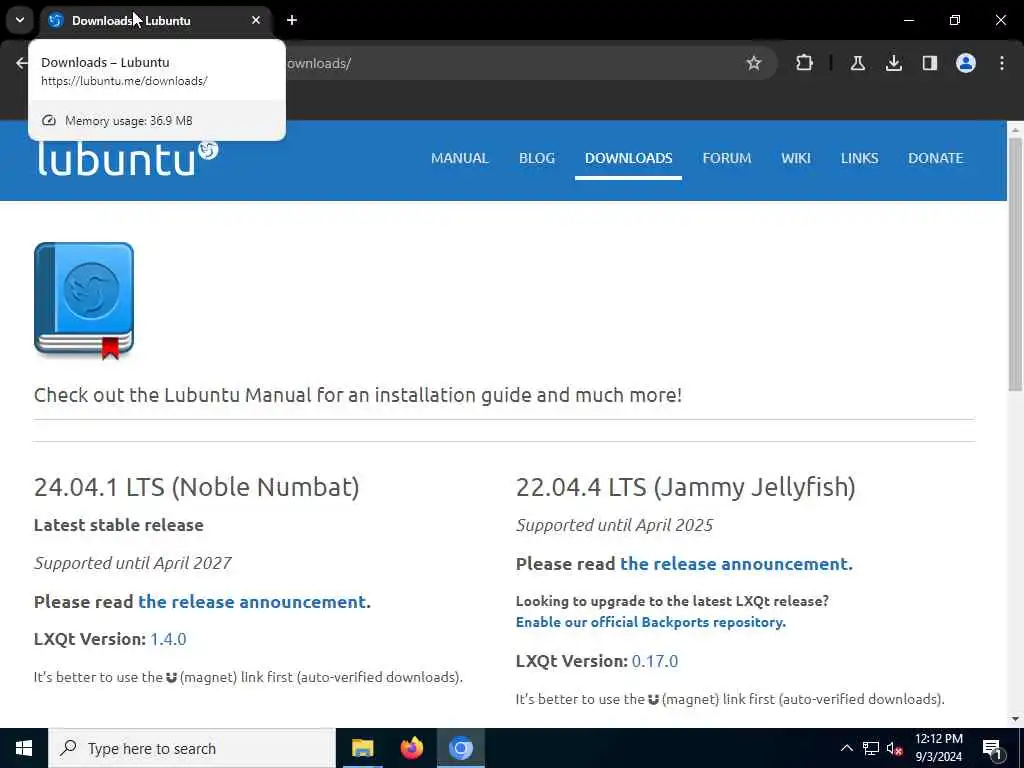Open File Explorer from the taskbar

click(362, 748)
